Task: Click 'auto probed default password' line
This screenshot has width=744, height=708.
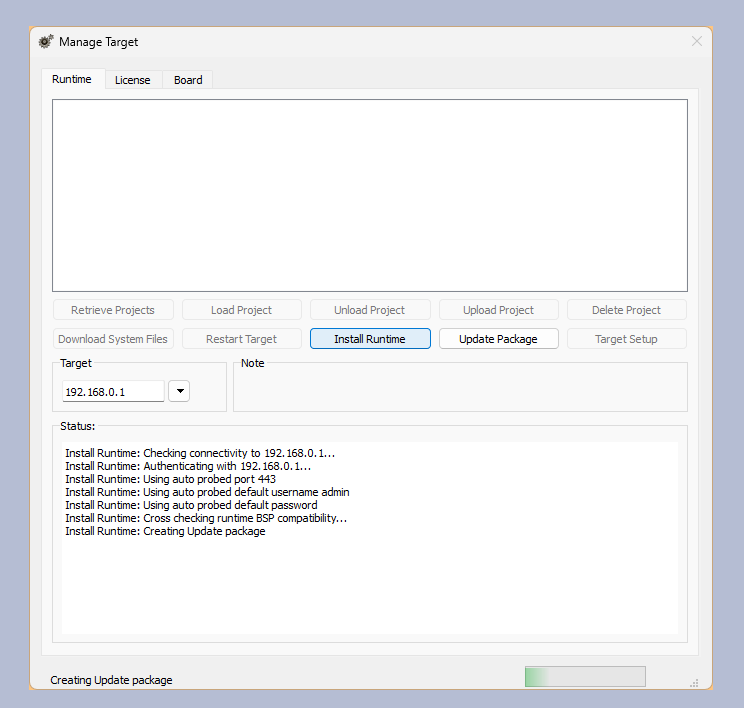Action: pyautogui.click(x=191, y=505)
